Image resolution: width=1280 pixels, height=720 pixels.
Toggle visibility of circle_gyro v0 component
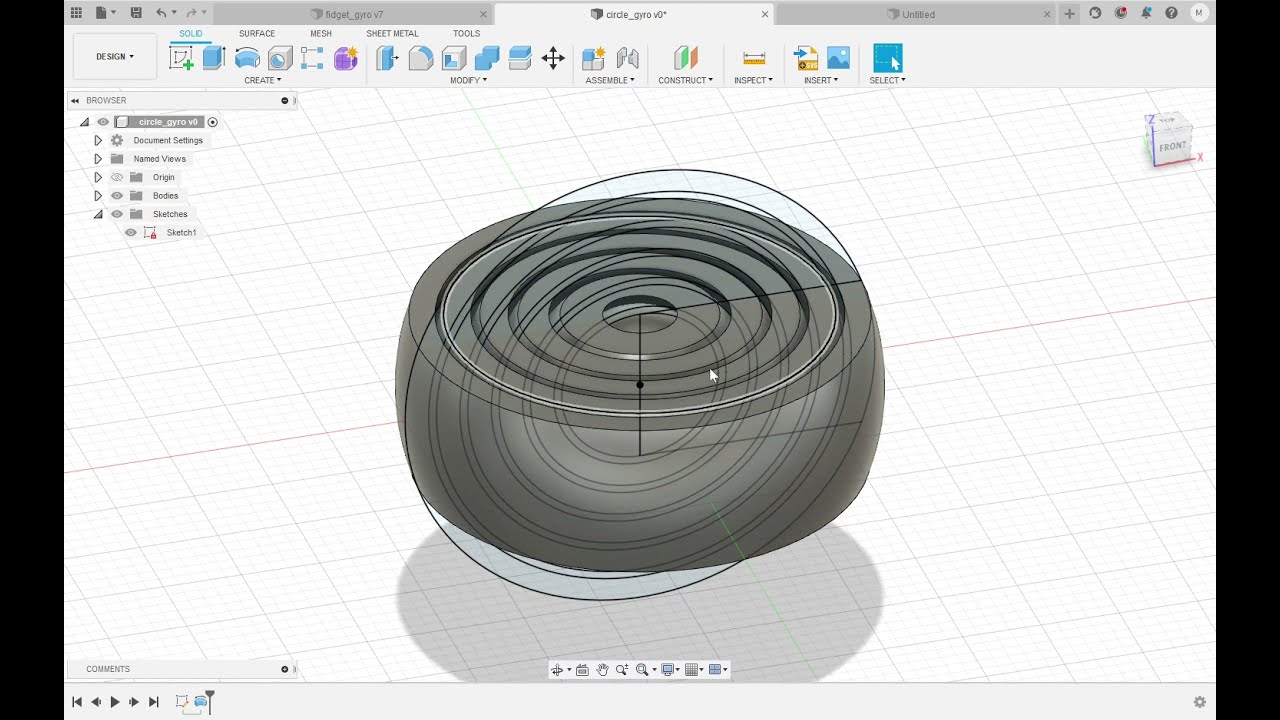(103, 122)
